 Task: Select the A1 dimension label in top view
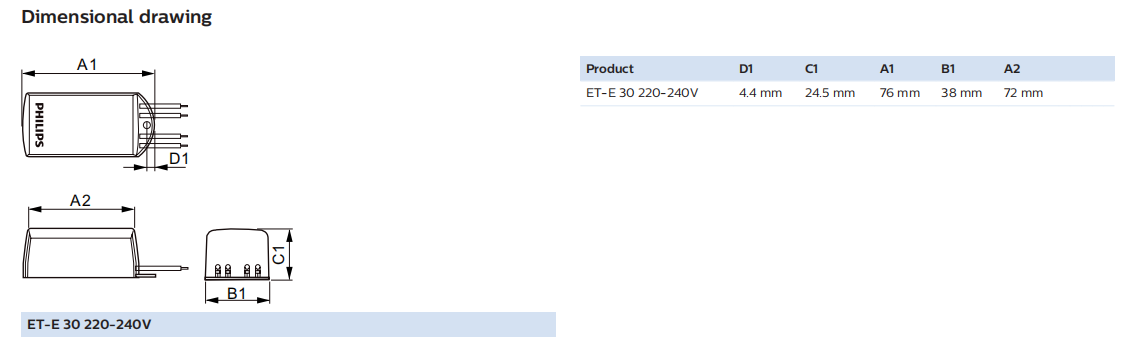[x=87, y=65]
